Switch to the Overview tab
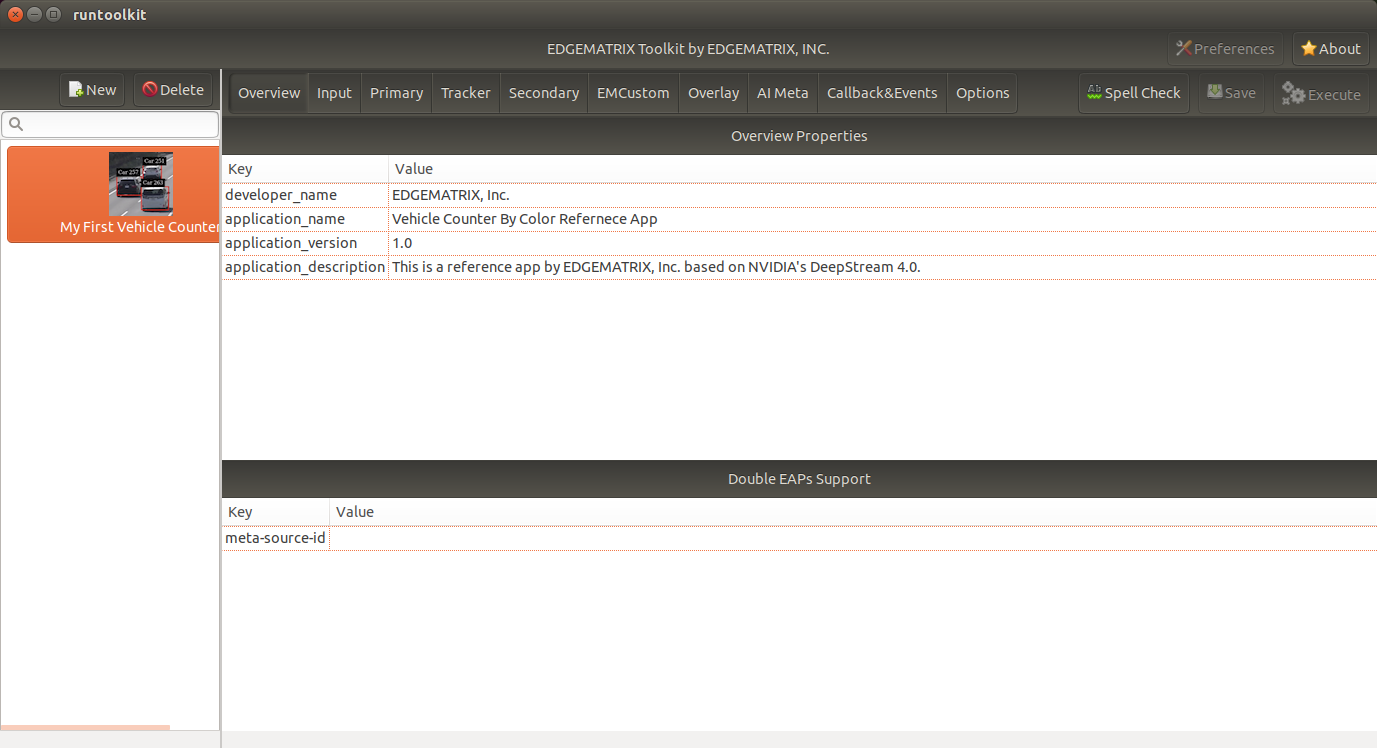1377x748 pixels. point(269,93)
